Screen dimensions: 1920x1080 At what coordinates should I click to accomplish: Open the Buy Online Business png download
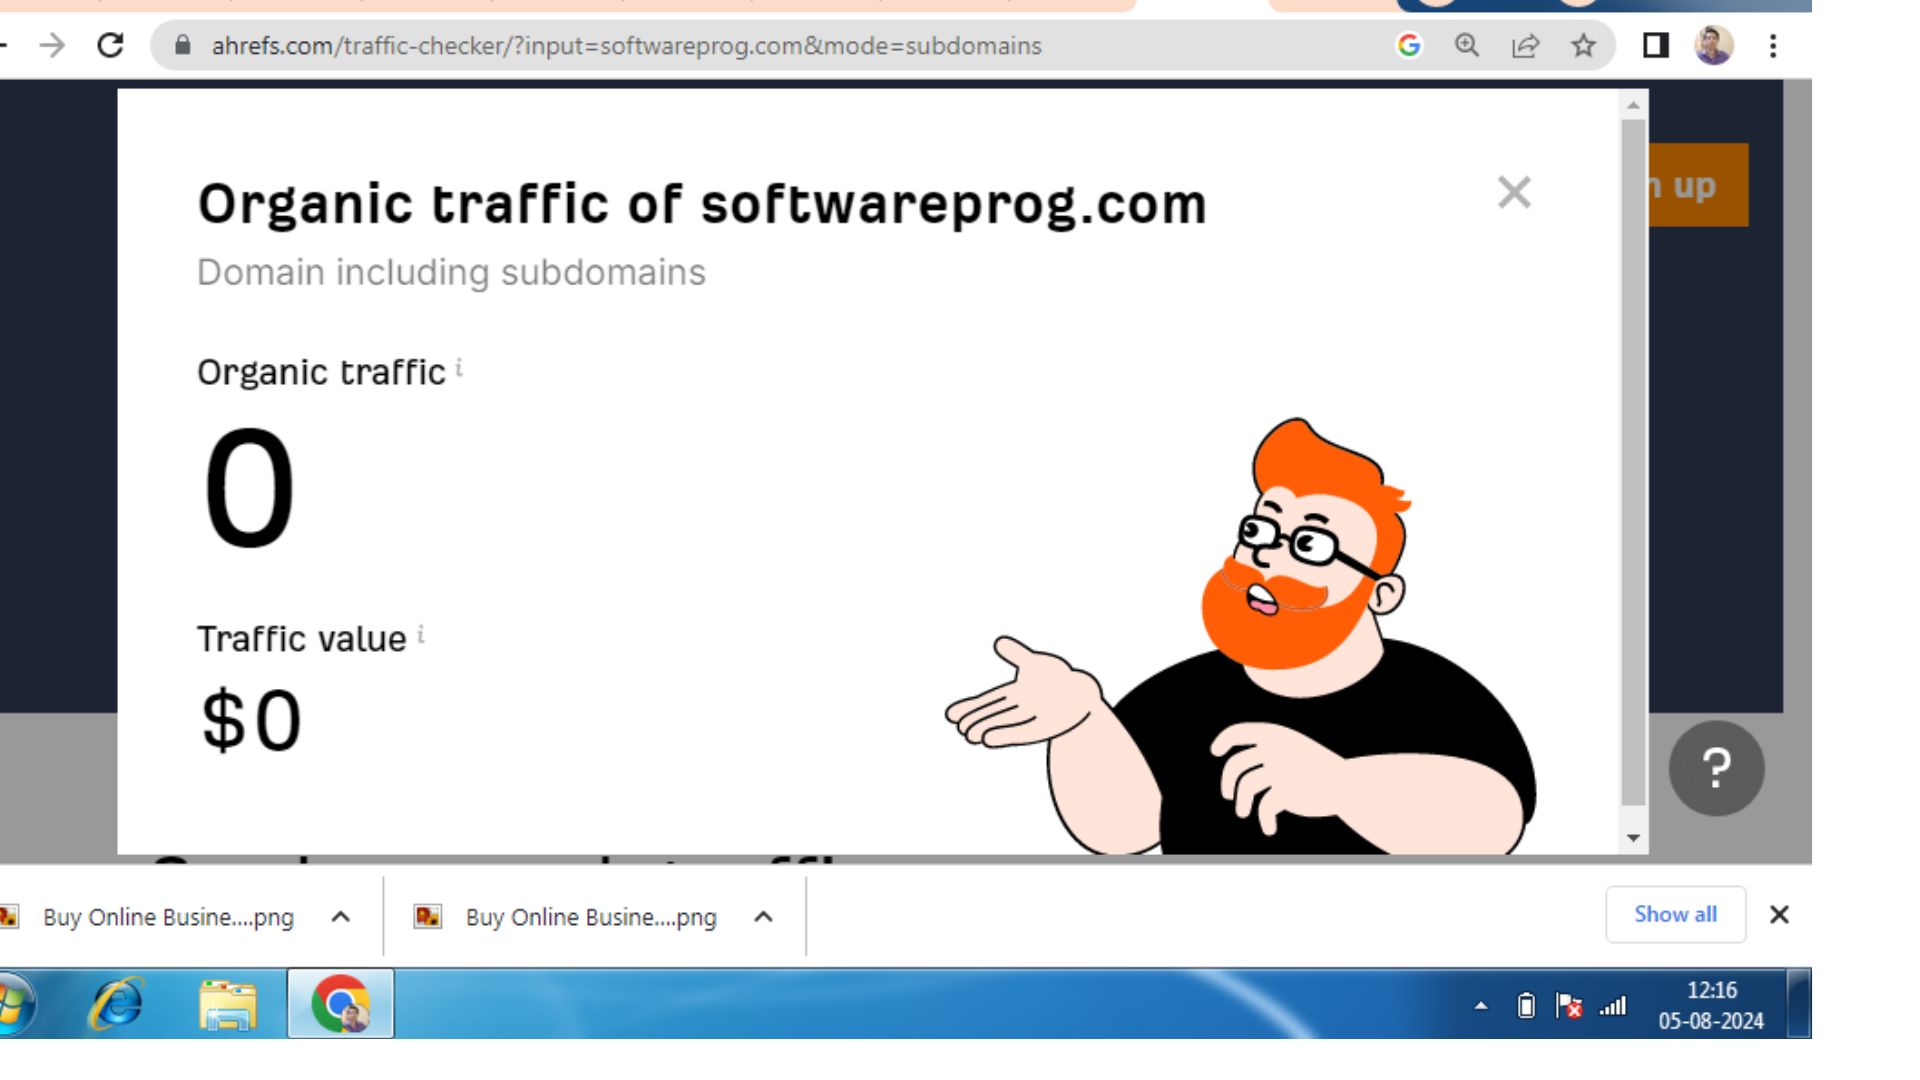coord(167,915)
